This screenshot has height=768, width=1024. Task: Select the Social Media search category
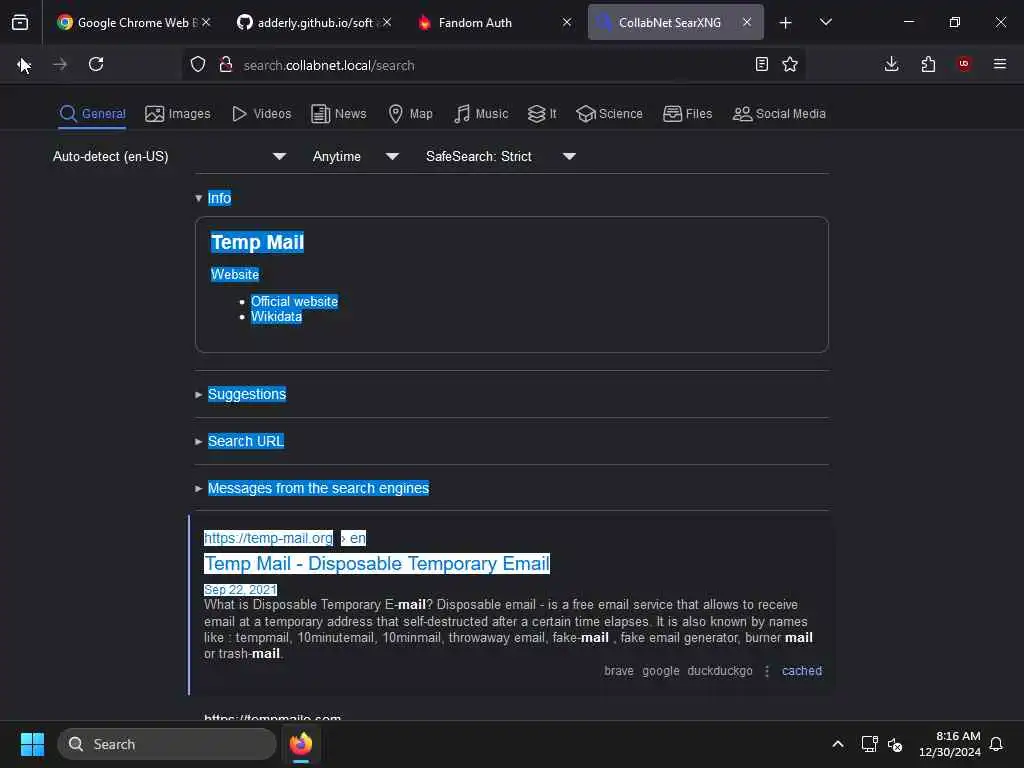coord(779,114)
